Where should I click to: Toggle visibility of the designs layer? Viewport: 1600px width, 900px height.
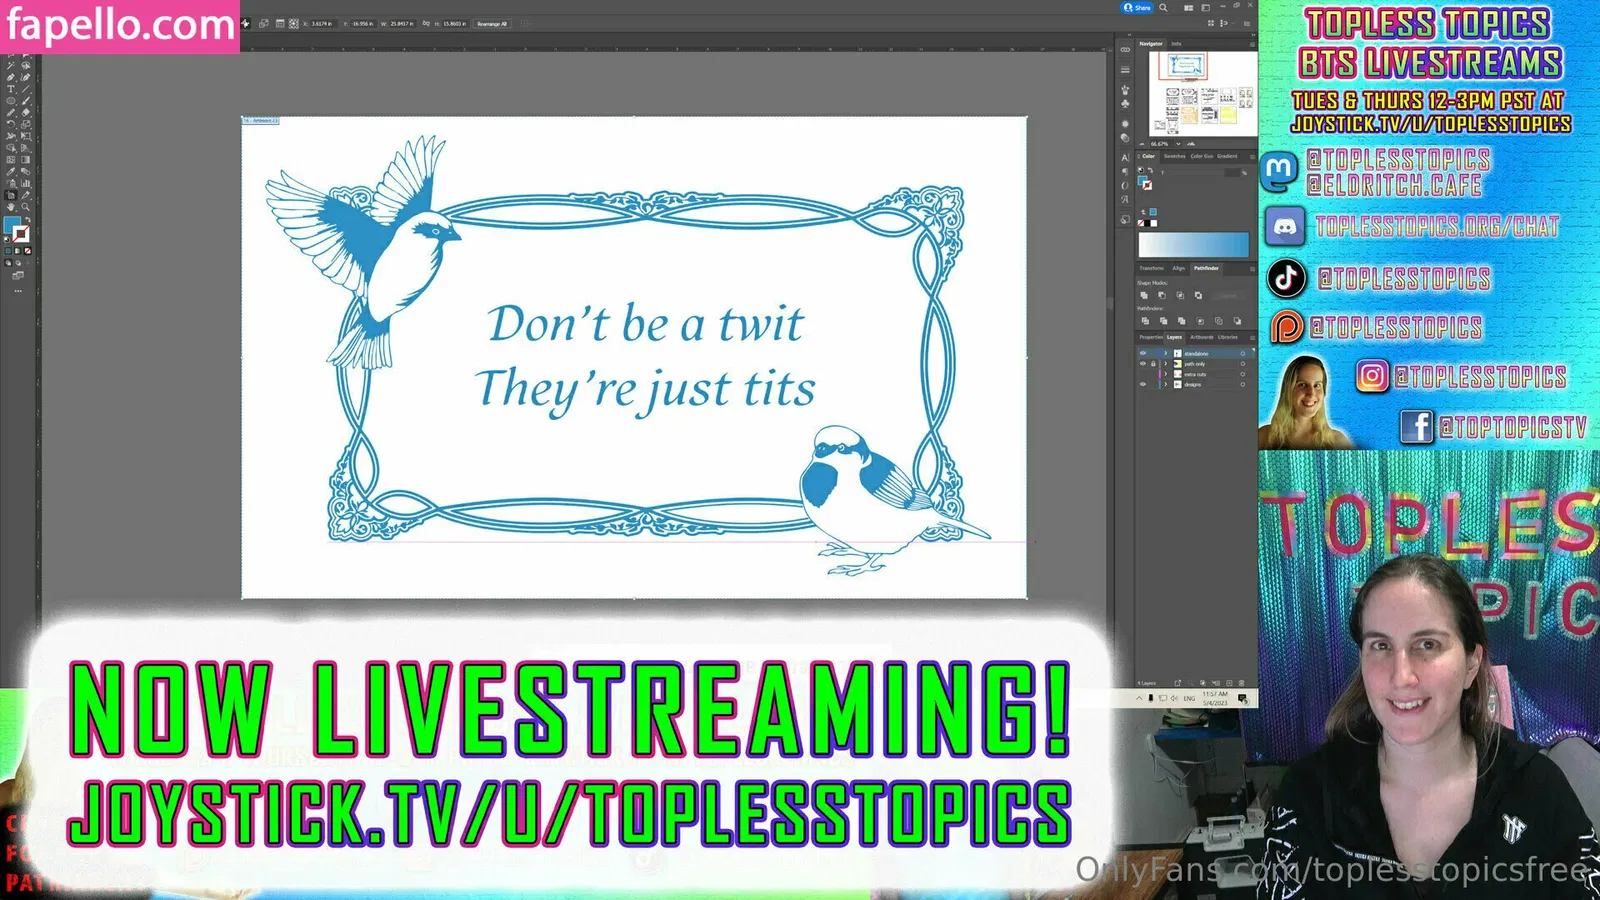click(1143, 384)
